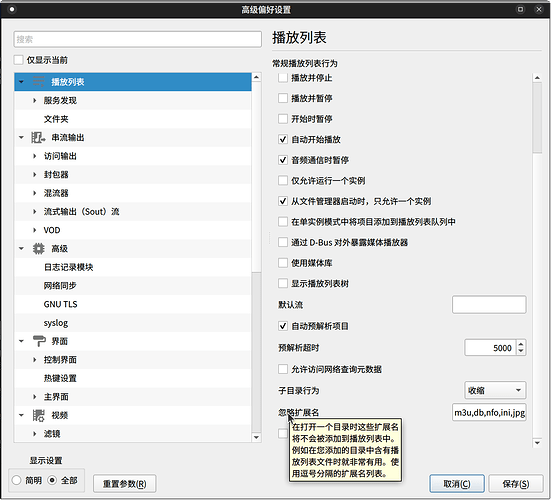
Task: Expand the 访问输出 node
Action: coord(34,156)
